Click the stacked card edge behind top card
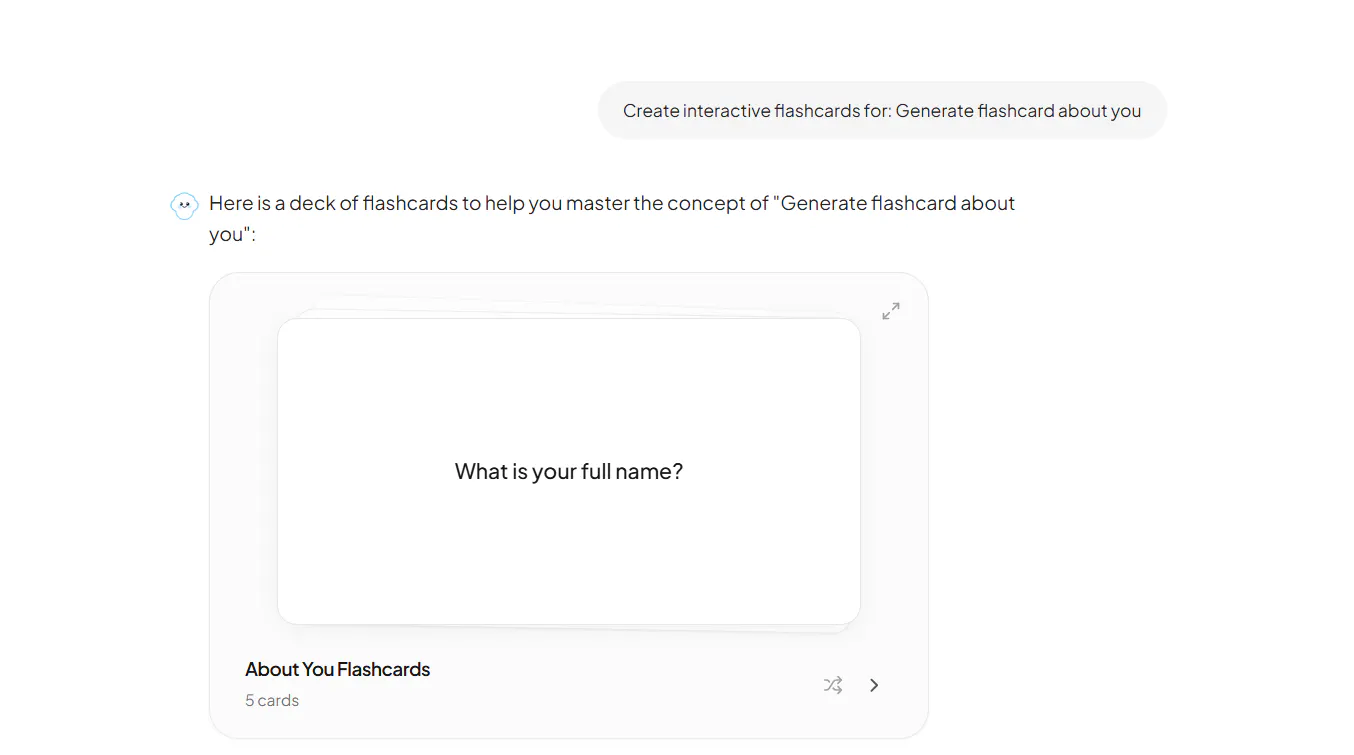 [570, 313]
